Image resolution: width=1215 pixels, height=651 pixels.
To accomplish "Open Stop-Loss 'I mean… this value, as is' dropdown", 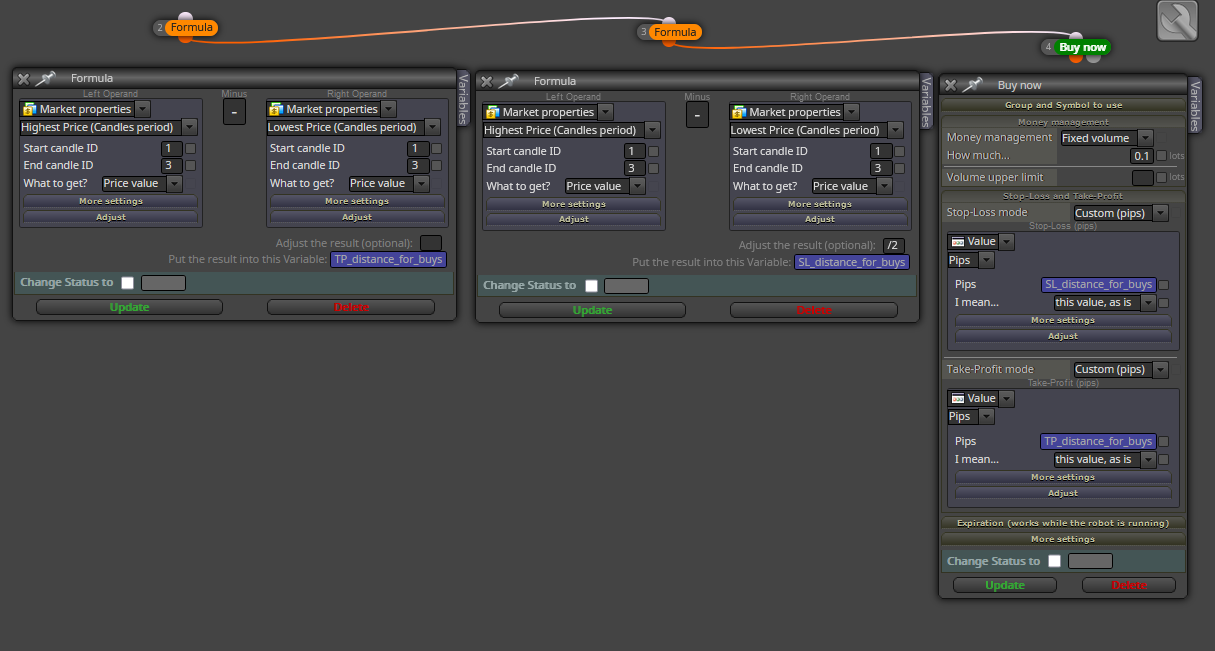I will (1105, 303).
